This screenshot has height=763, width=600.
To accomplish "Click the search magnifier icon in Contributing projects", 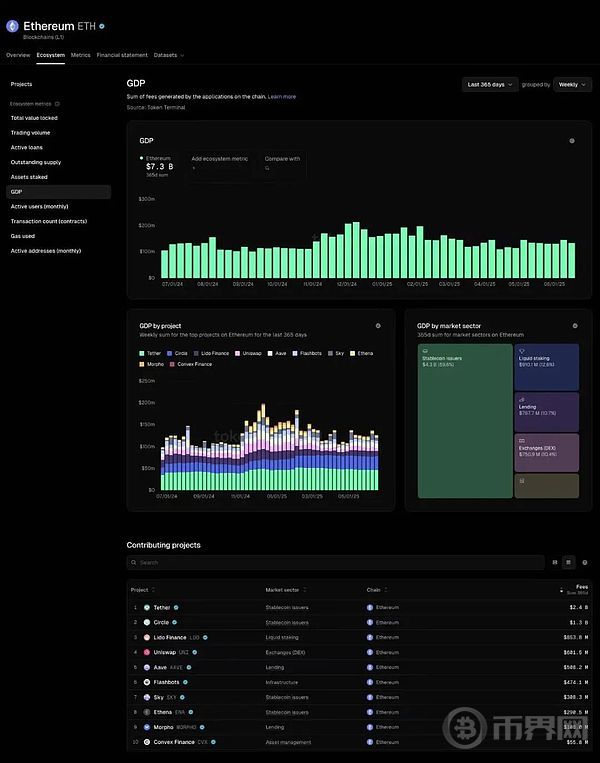I will (133, 562).
